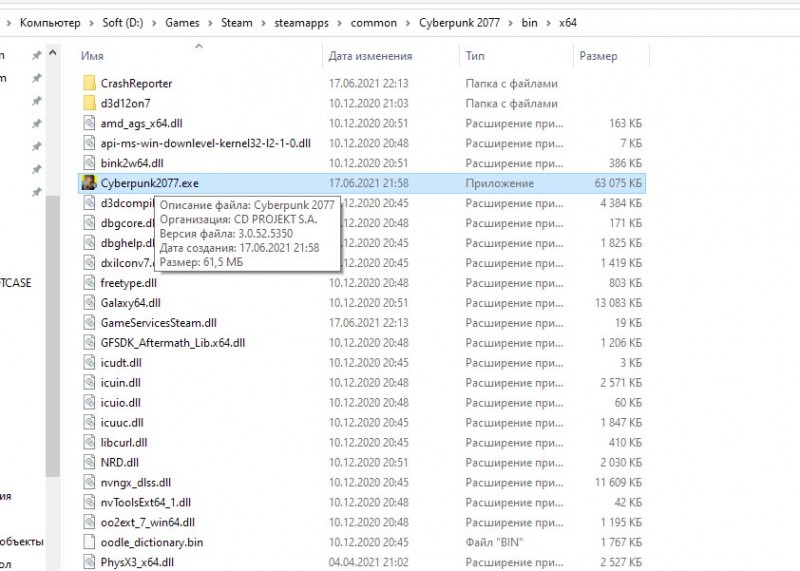Click the d3dcompiler file icon
Image resolution: width=800 pixels, height=571 pixels.
click(x=89, y=203)
